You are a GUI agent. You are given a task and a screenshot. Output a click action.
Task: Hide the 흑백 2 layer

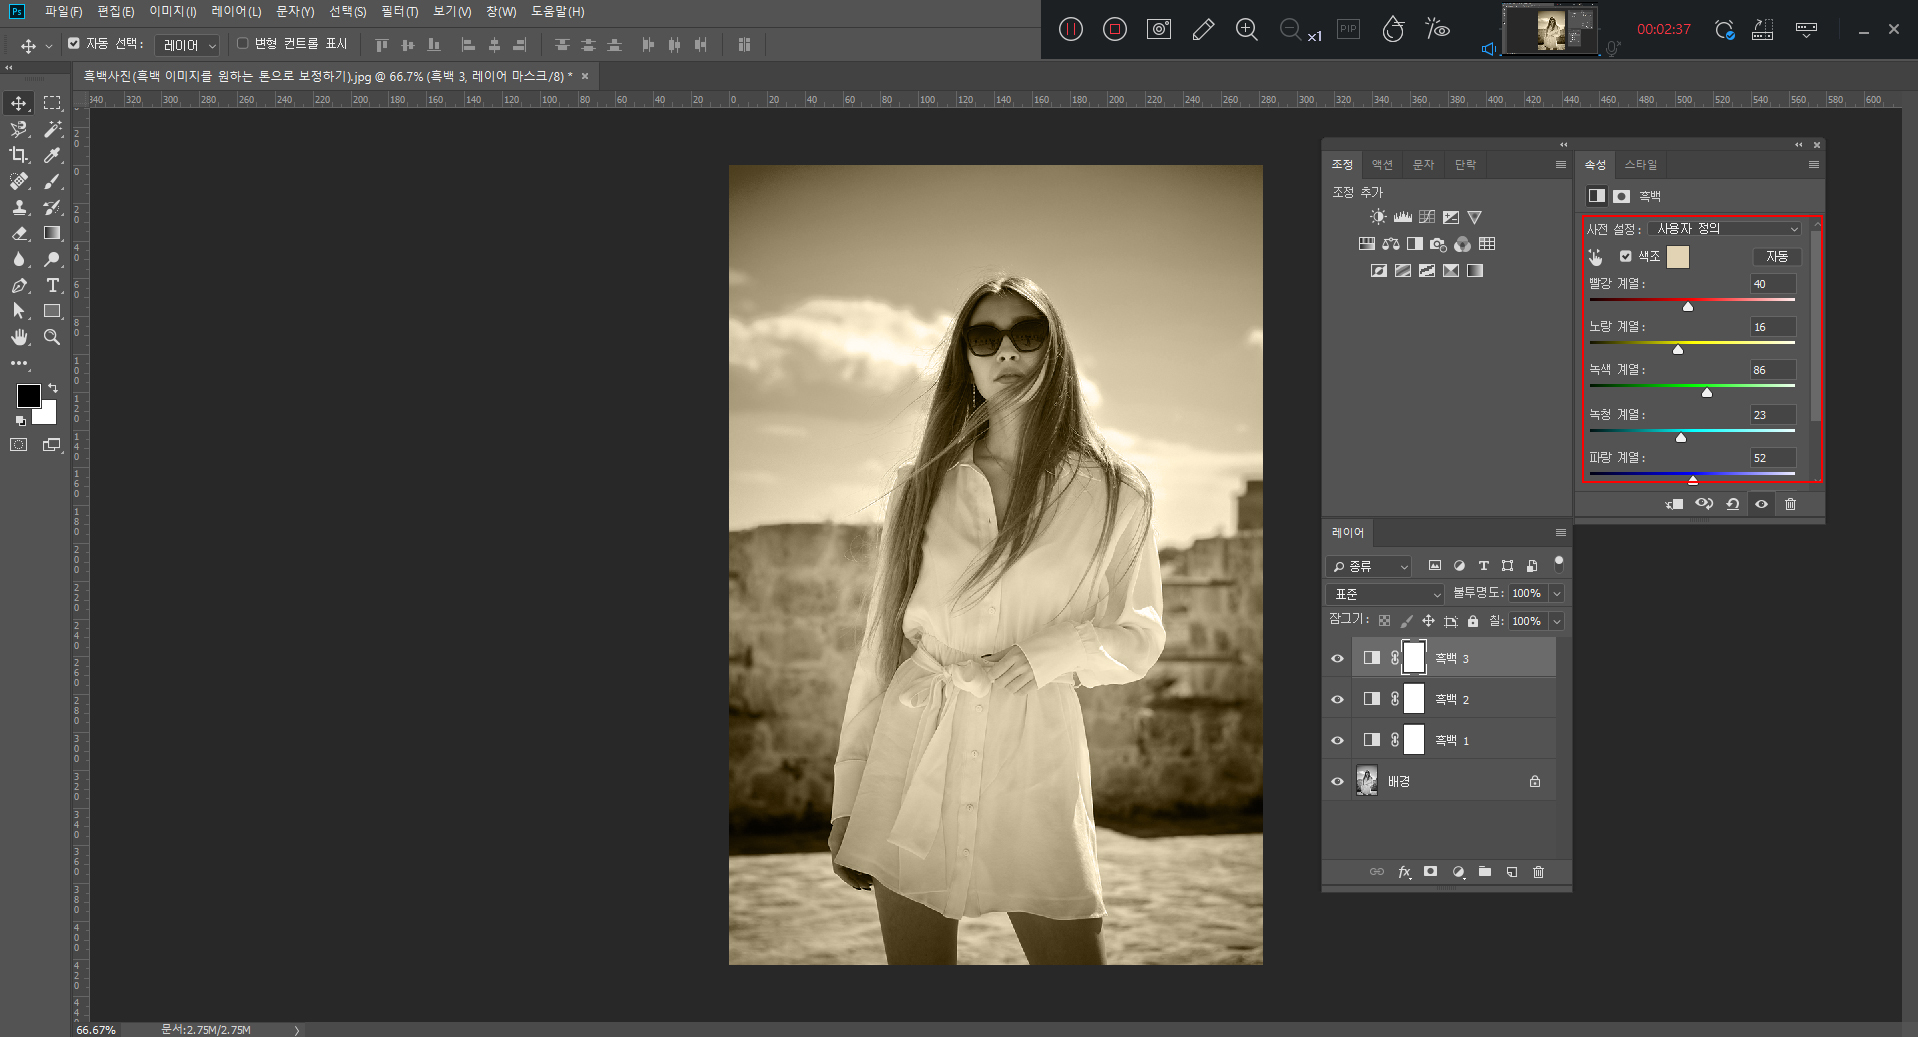click(x=1337, y=699)
